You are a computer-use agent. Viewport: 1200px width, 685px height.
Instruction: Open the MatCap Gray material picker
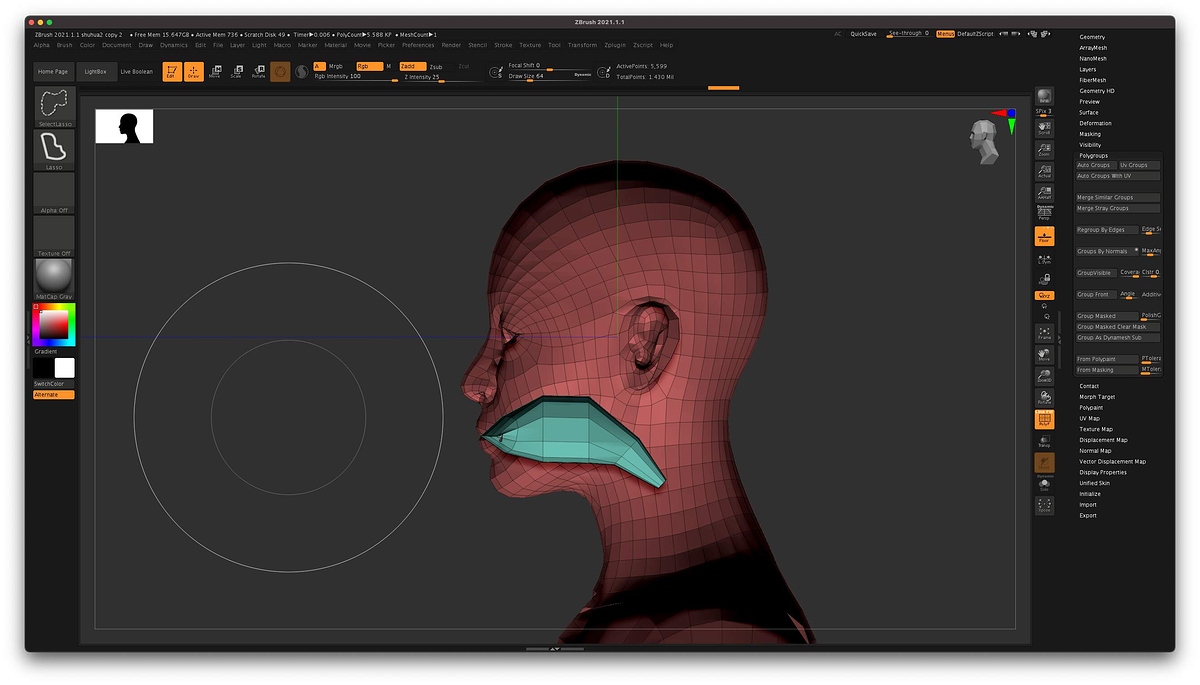[54, 279]
